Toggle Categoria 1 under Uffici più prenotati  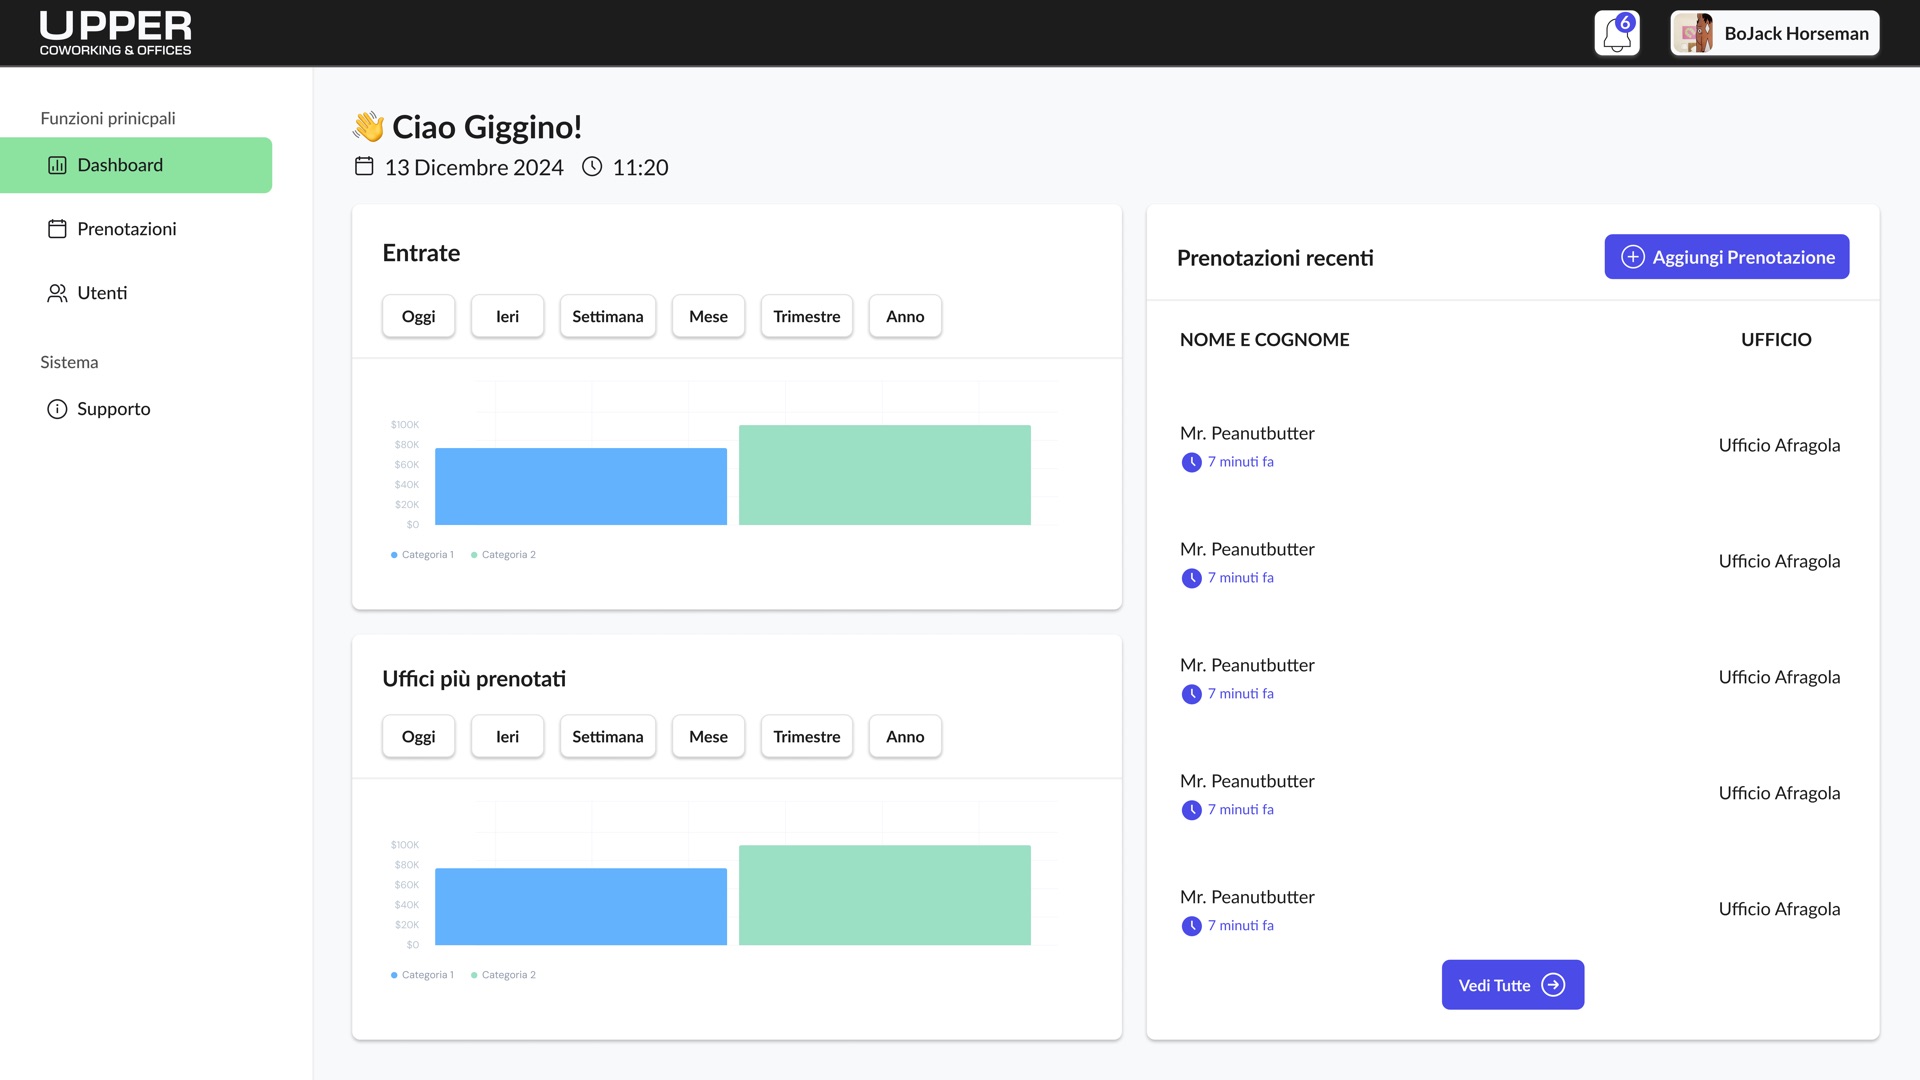click(422, 974)
